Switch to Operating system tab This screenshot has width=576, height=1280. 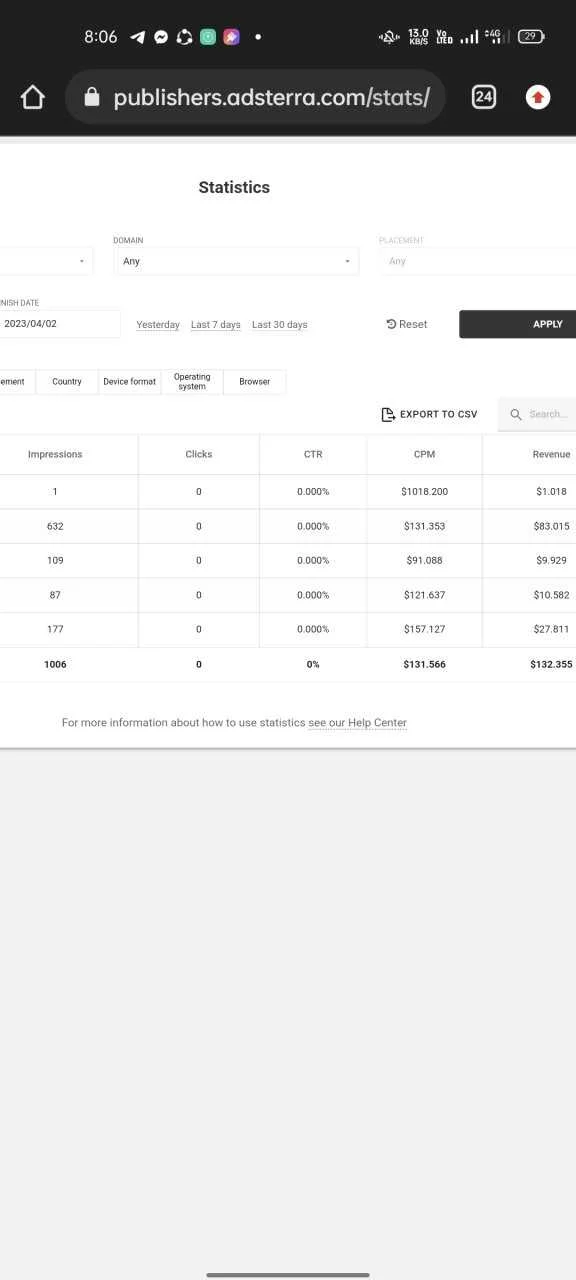point(192,382)
